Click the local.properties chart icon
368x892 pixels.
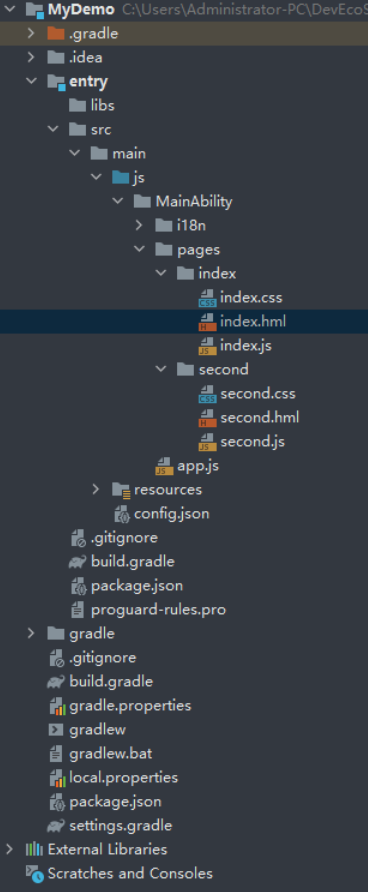pos(56,778)
